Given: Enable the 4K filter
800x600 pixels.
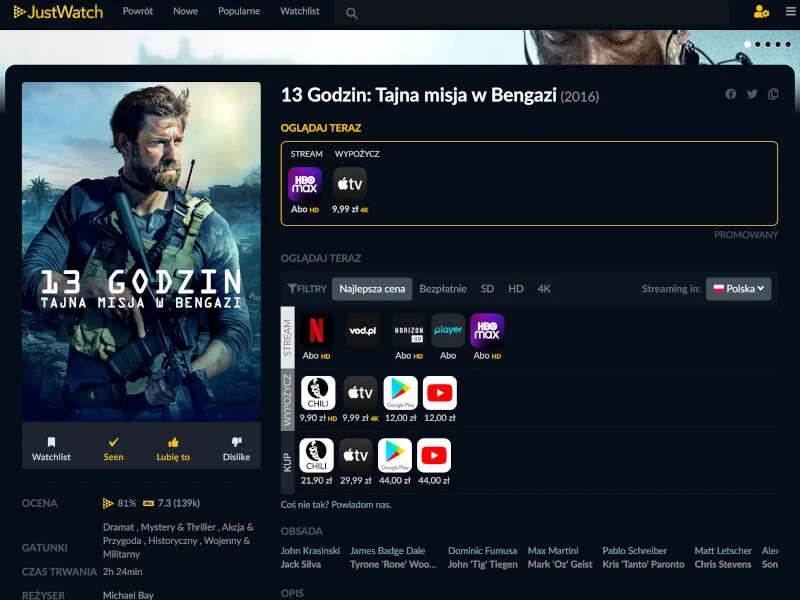Looking at the screenshot, I should pyautogui.click(x=543, y=288).
